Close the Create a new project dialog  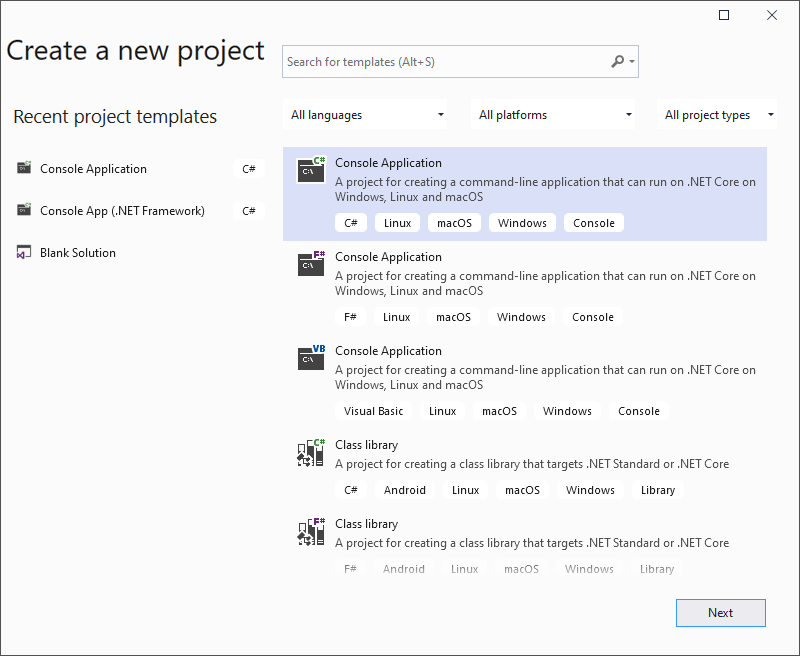[772, 15]
